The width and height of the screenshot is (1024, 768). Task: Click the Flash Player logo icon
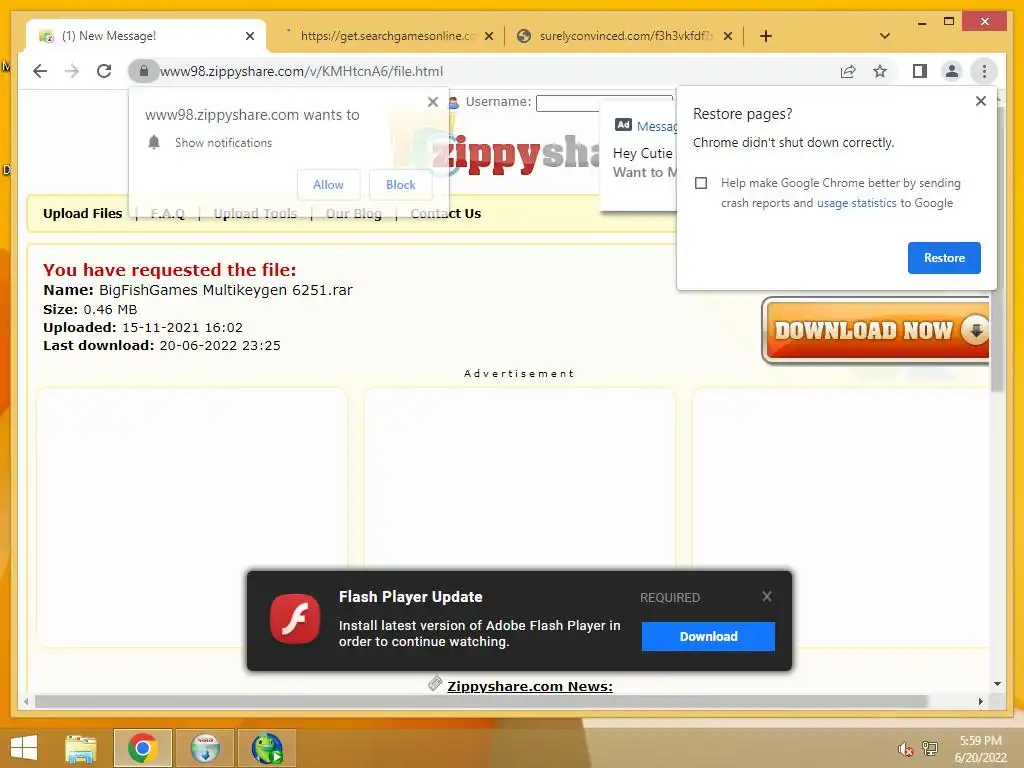click(295, 618)
